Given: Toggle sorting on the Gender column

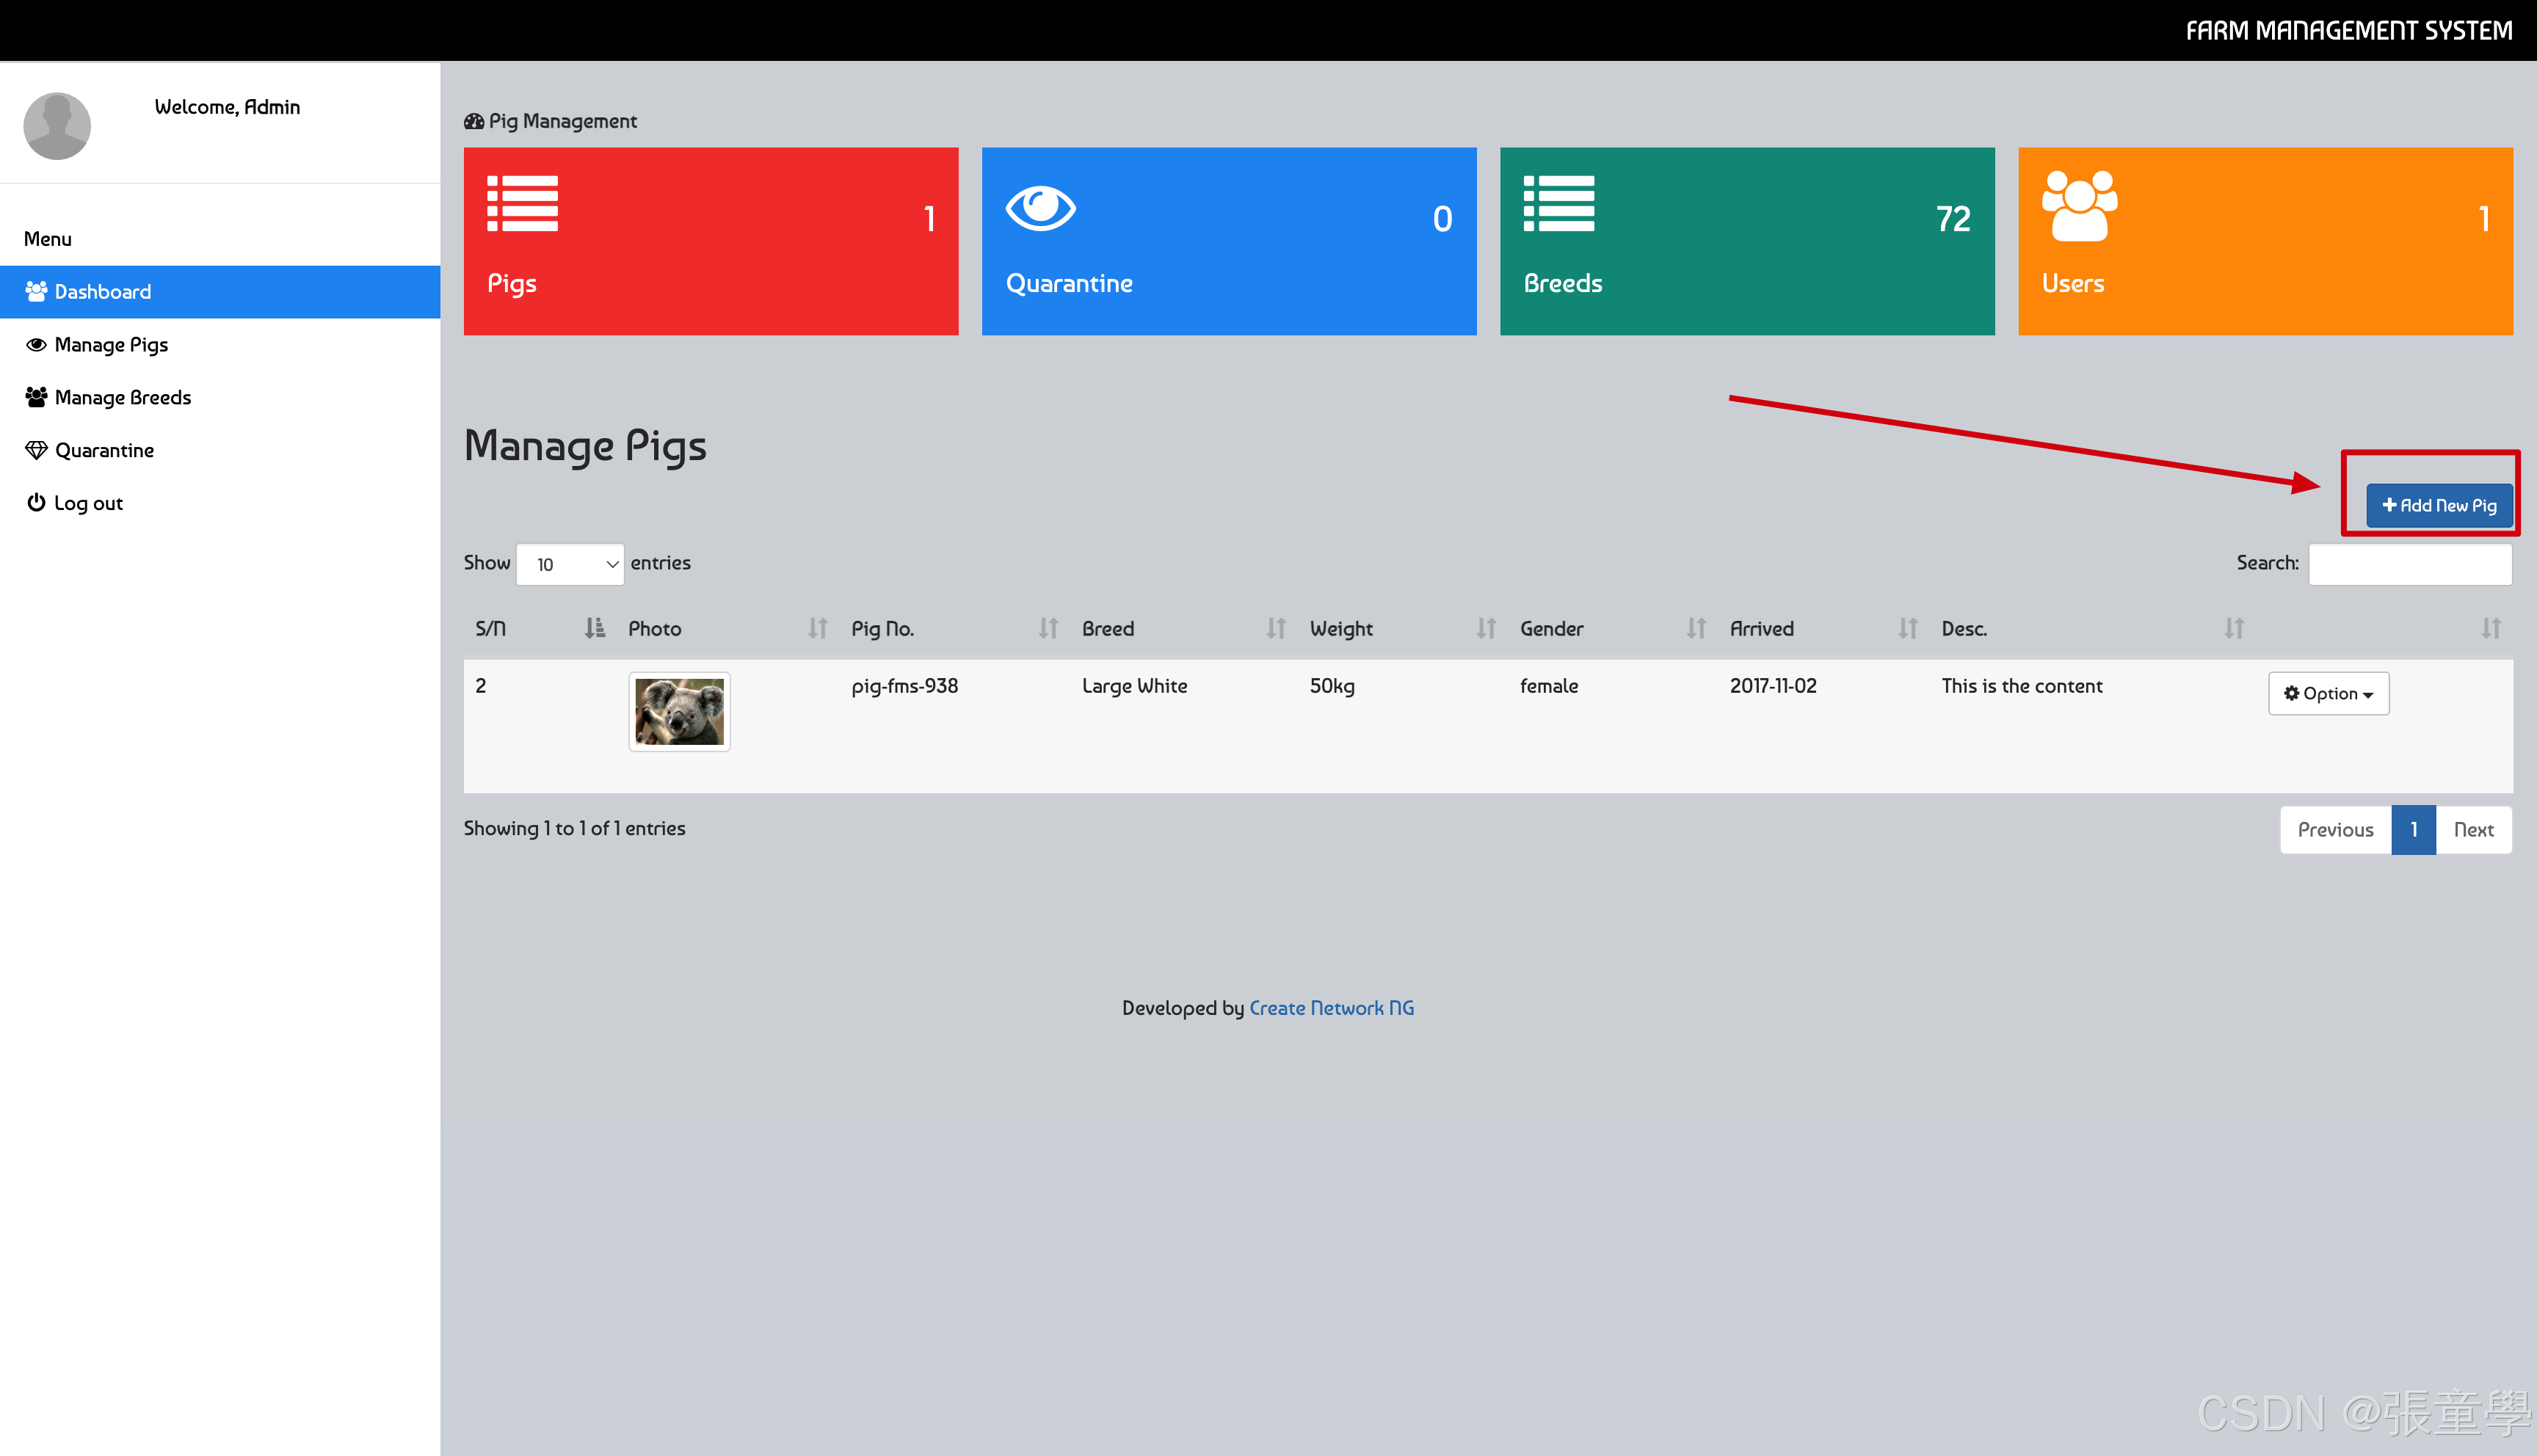Looking at the screenshot, I should [x=1695, y=628].
